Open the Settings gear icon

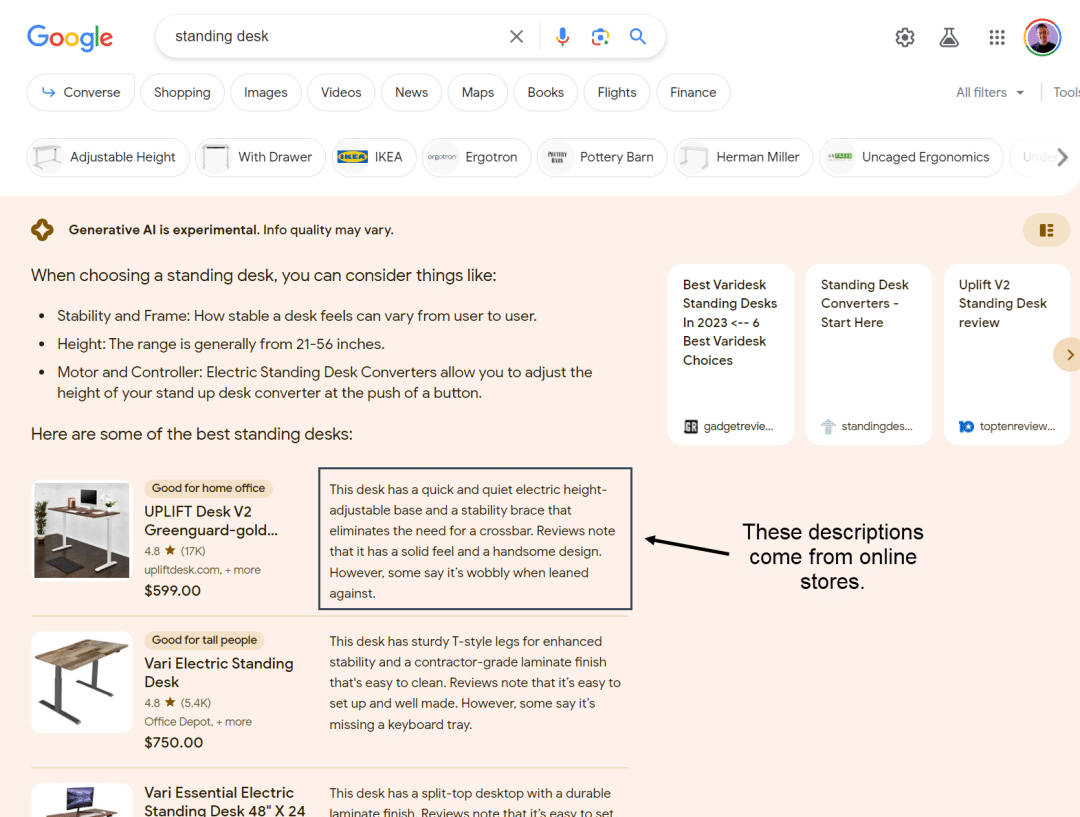point(905,38)
